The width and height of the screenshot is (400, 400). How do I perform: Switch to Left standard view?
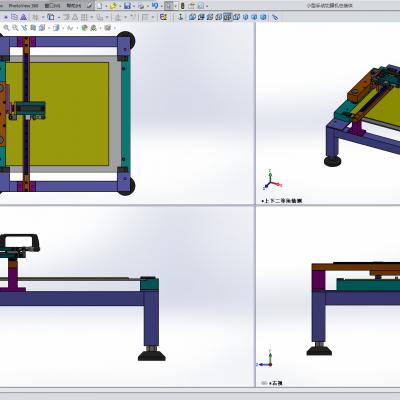click(210, 17)
